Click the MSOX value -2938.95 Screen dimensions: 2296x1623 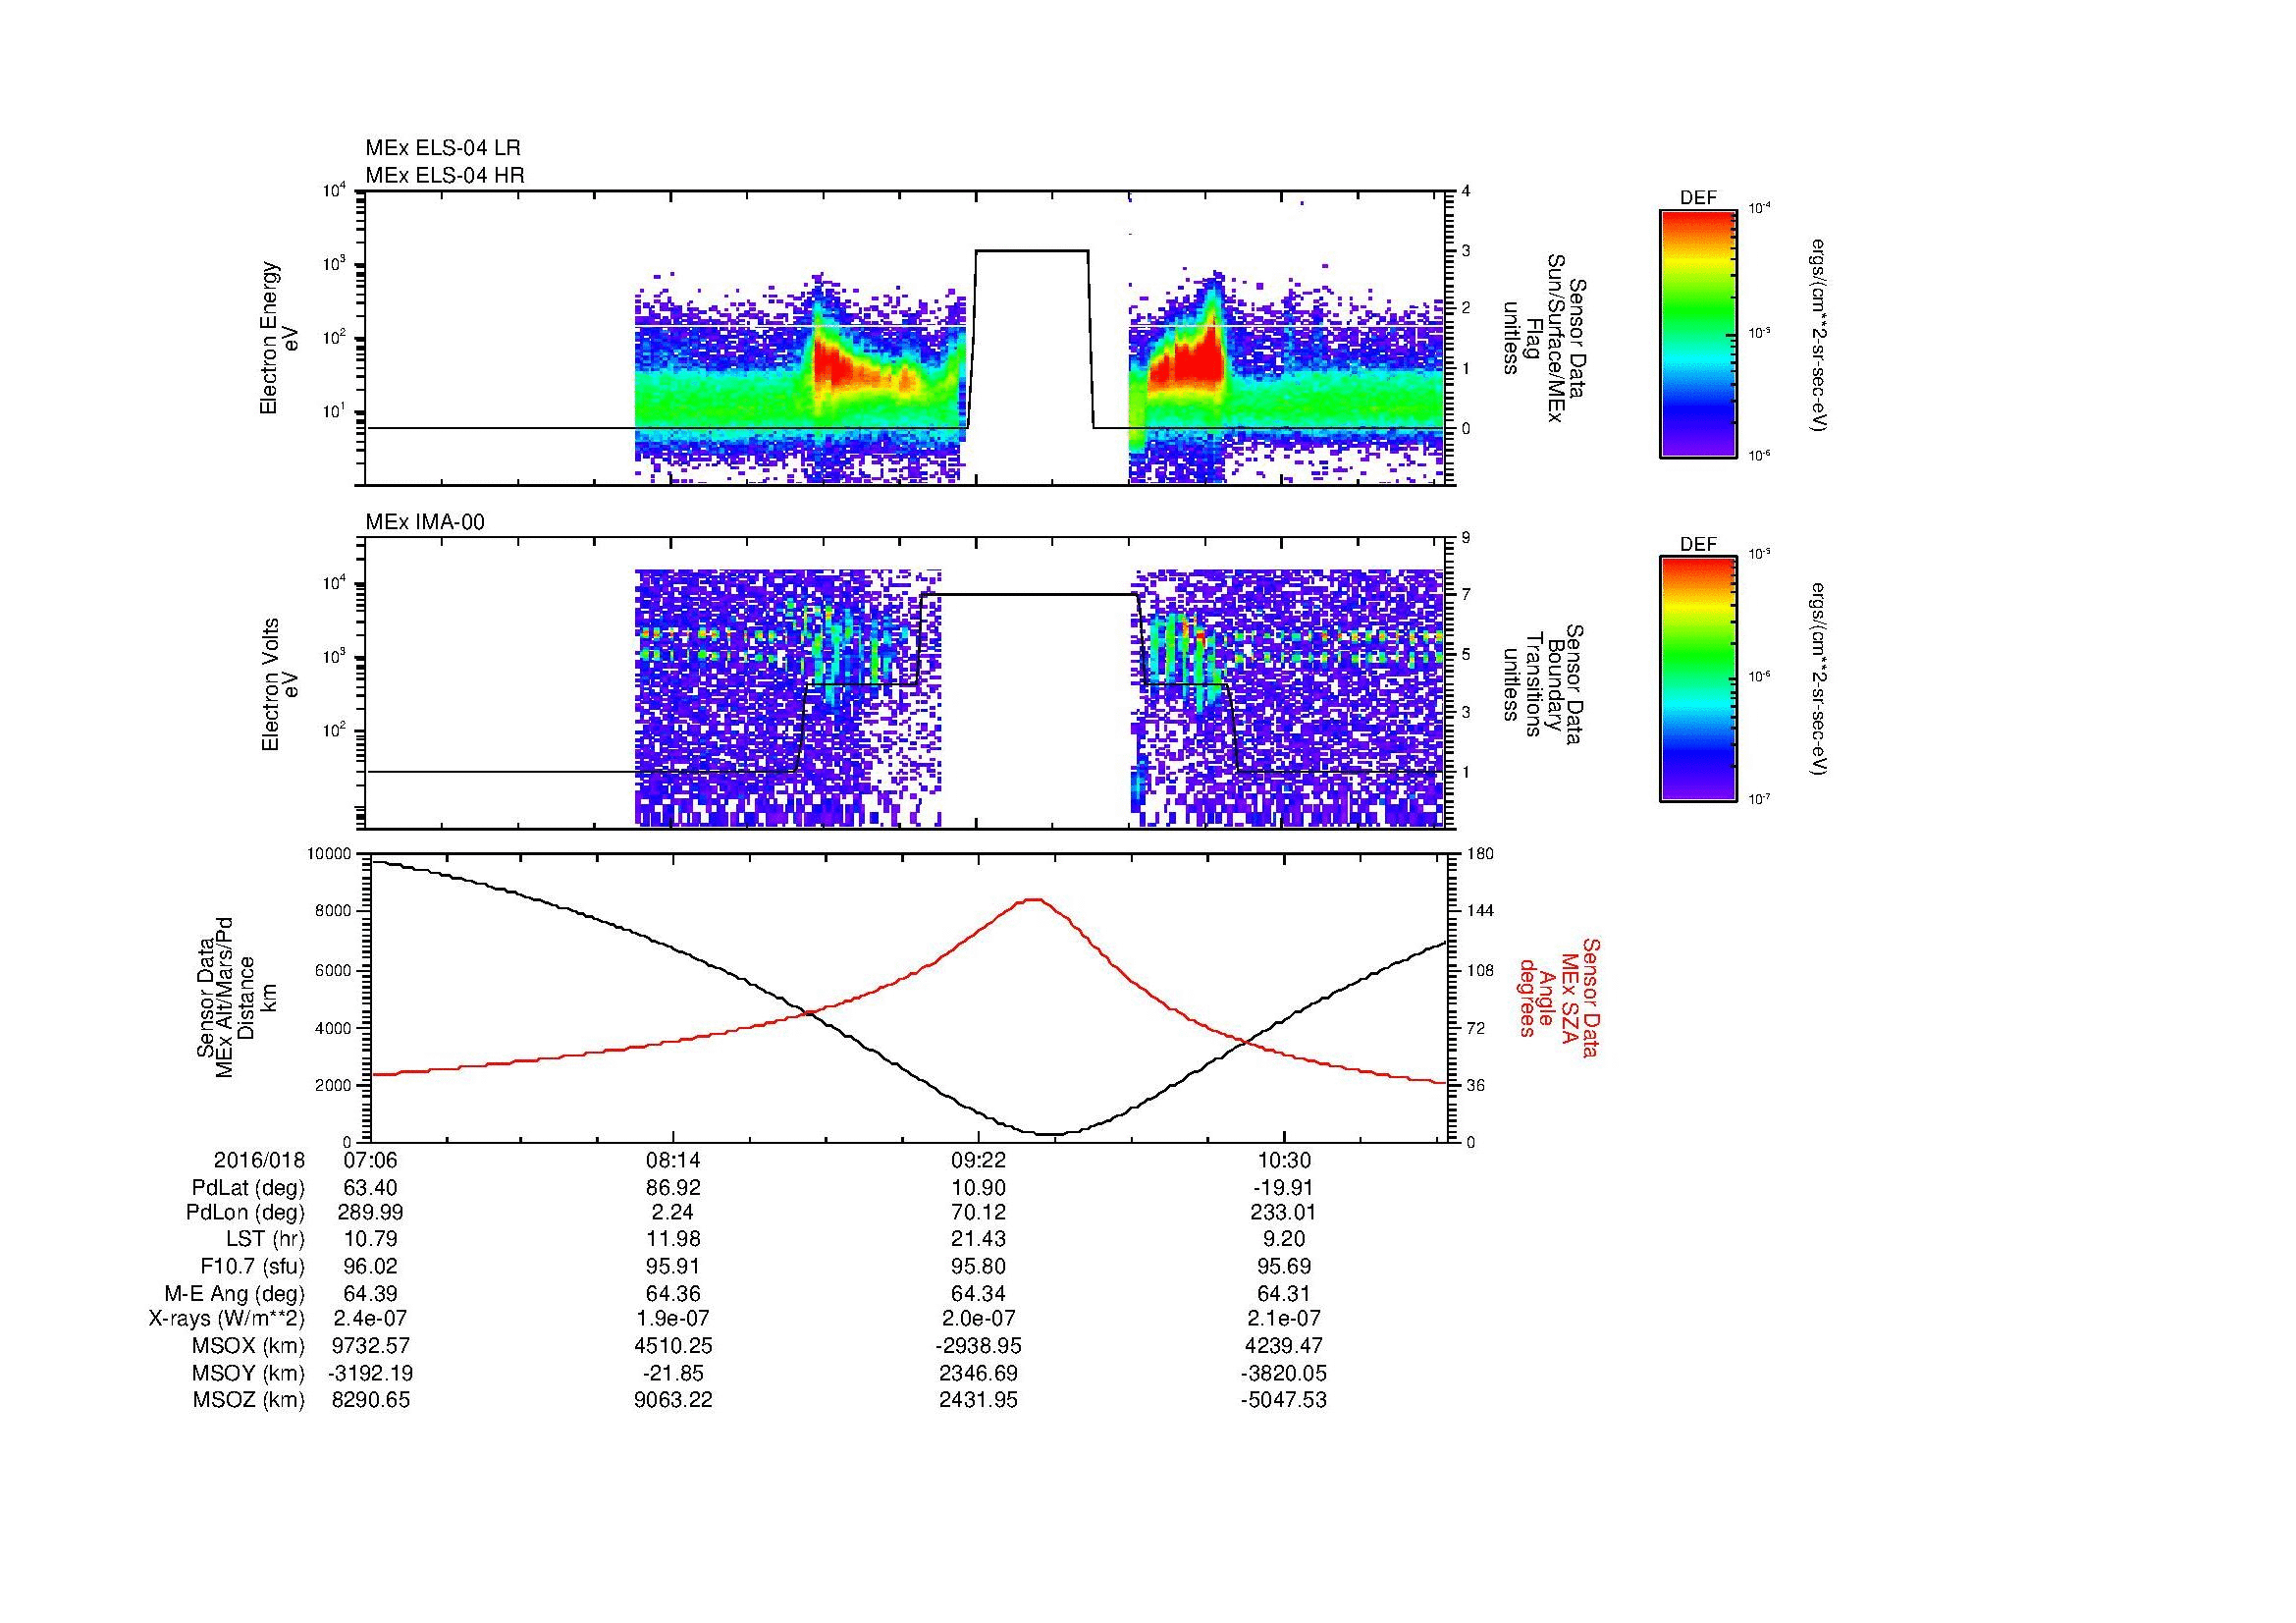point(978,1347)
